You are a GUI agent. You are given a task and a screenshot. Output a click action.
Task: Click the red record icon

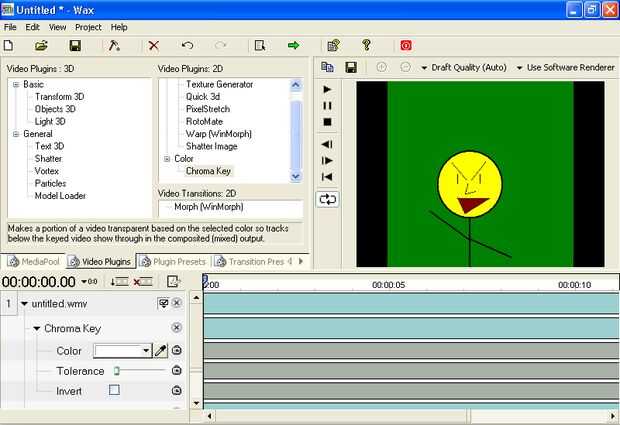[406, 45]
